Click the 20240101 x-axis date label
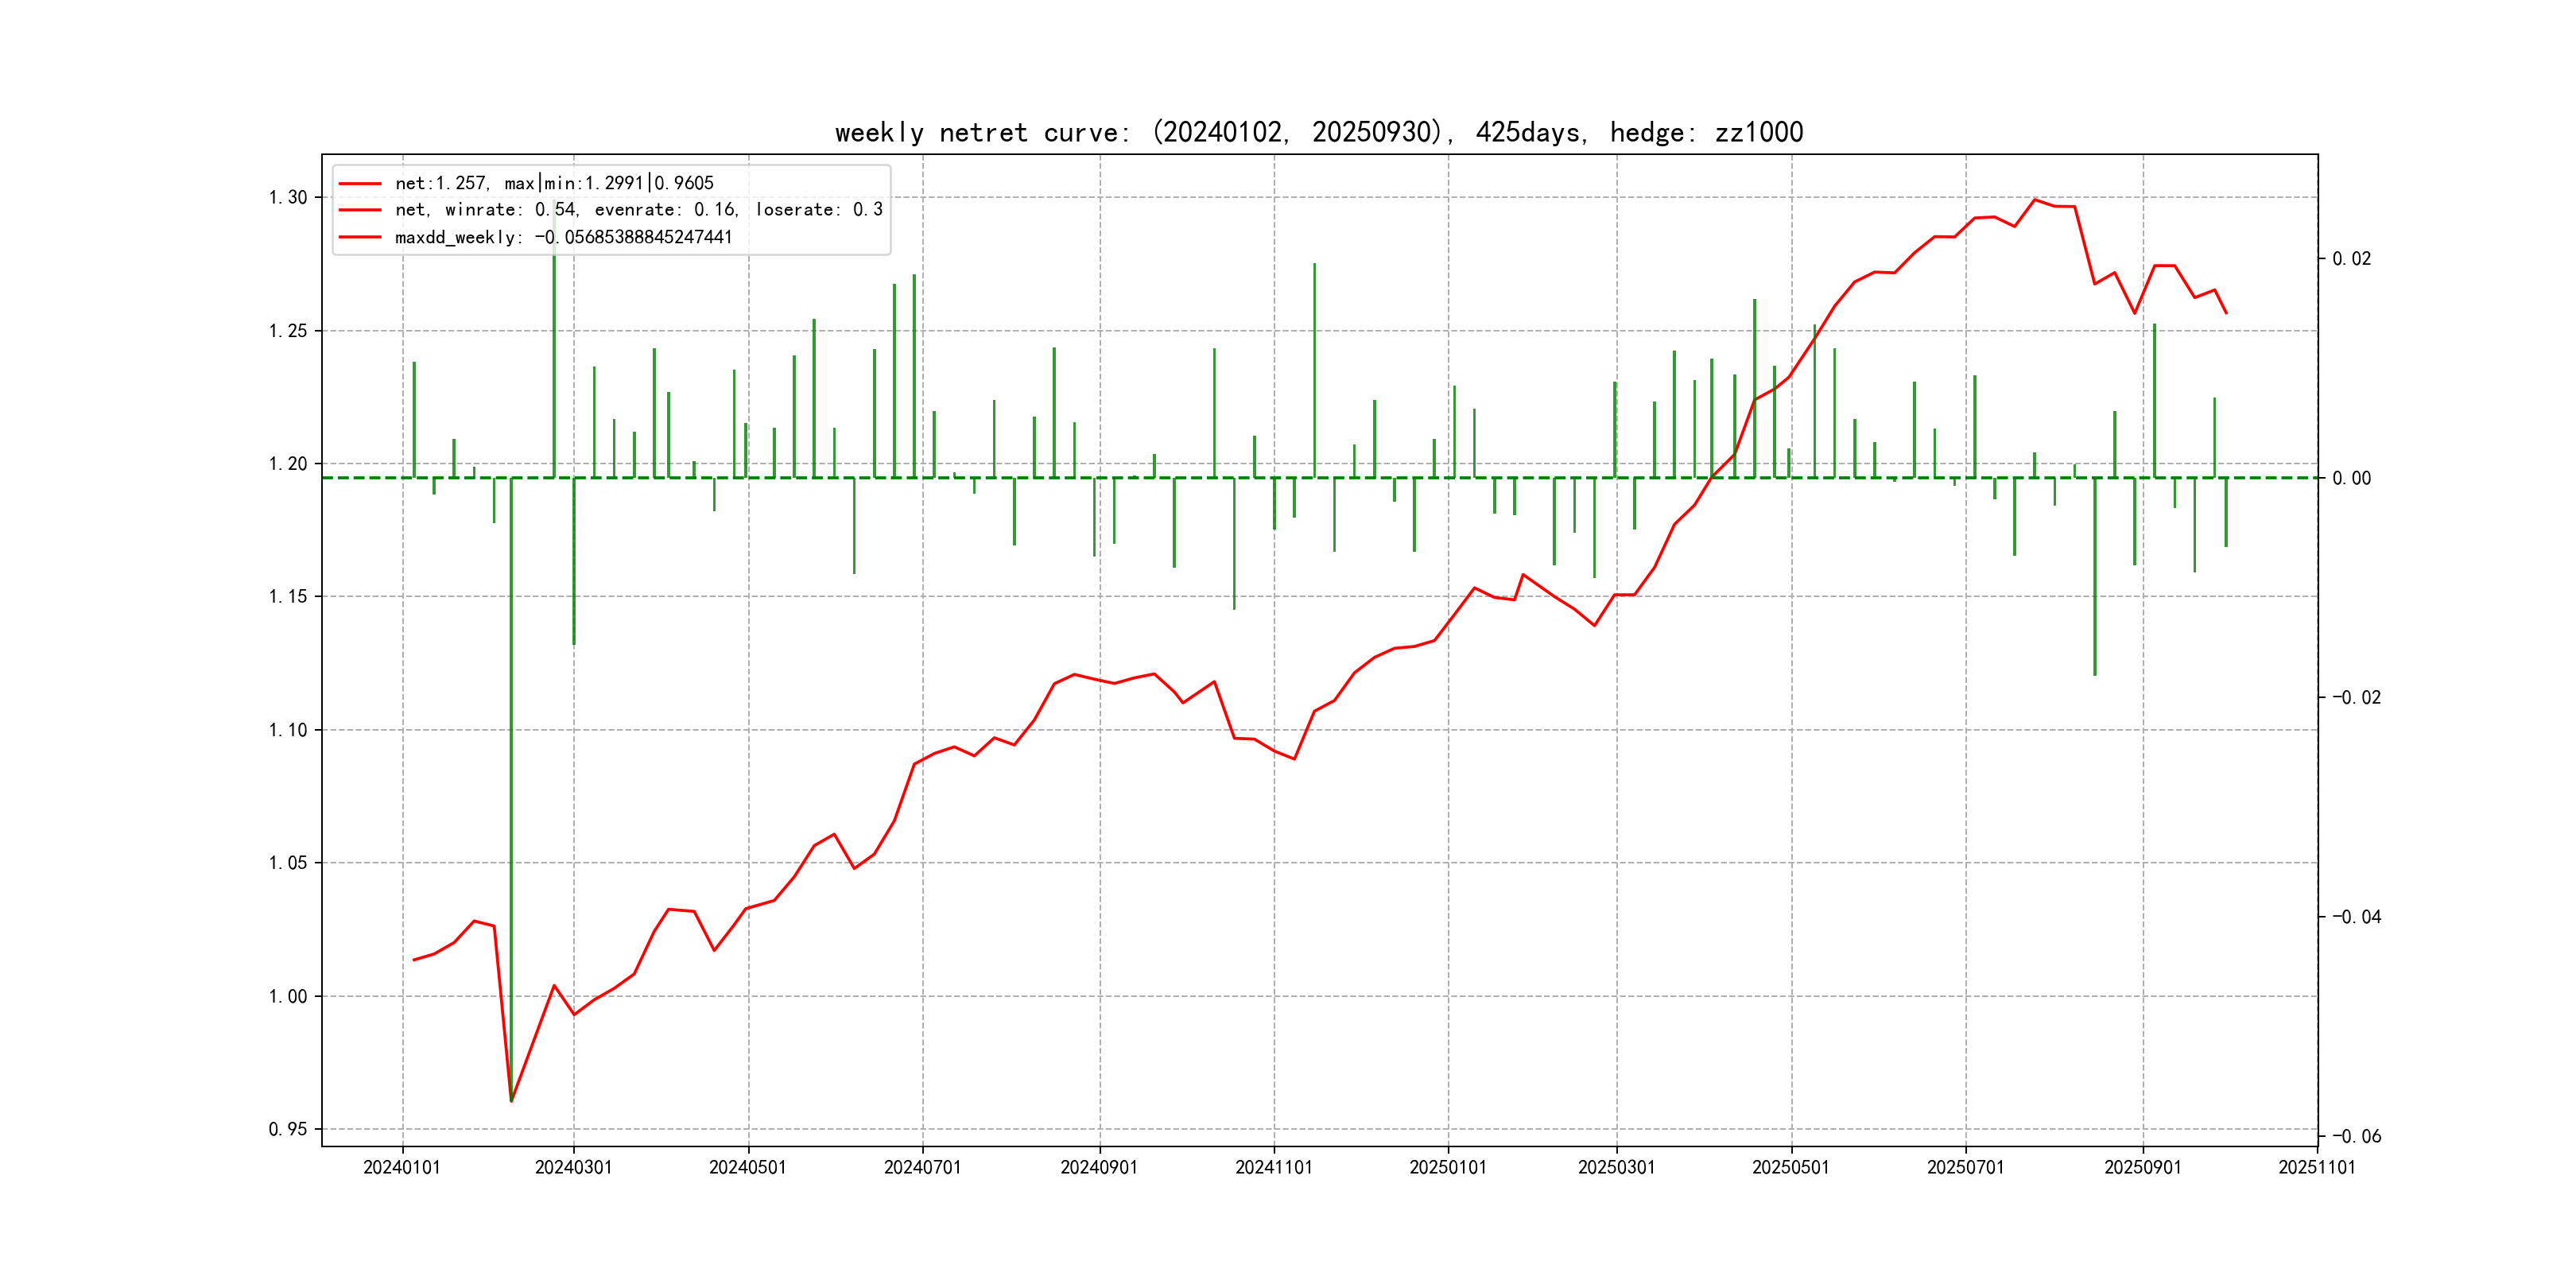Screen dimensions: 2576x1288 tap(402, 1168)
